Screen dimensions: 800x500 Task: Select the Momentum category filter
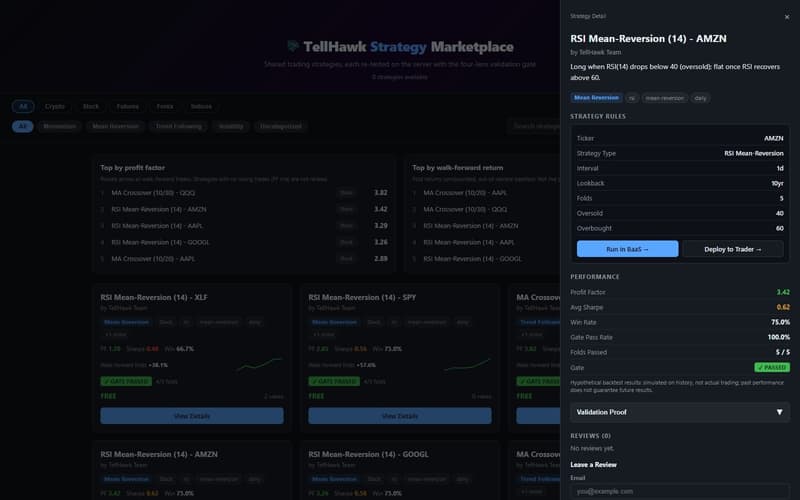coord(60,126)
